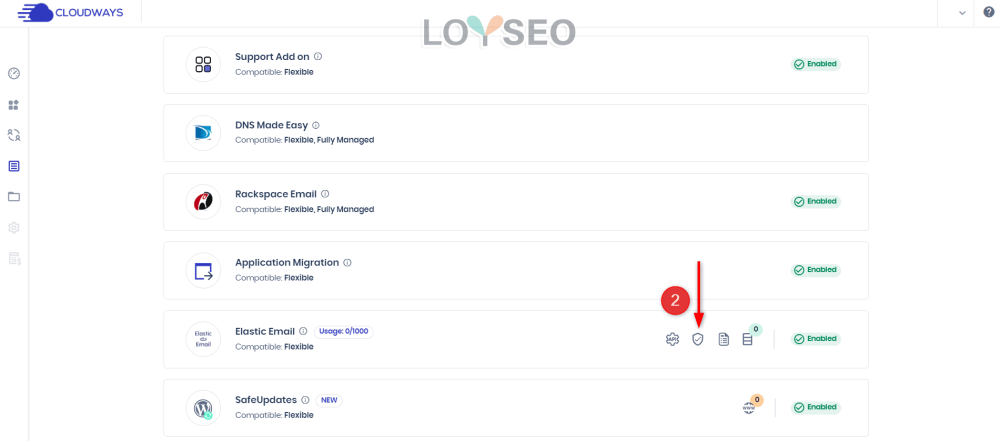Click the Rackspace Email title
Viewport: 1000px width, 441px height.
pos(276,193)
